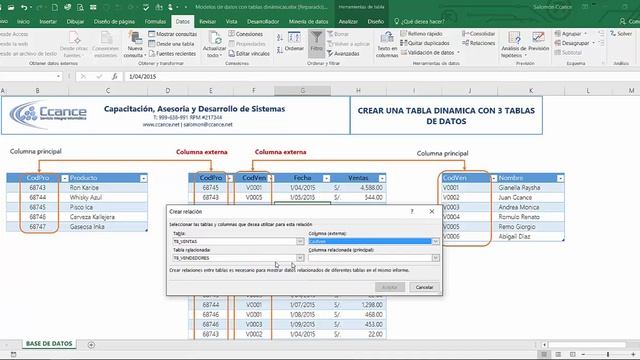Click the Actualizar todo icon

point(214,44)
